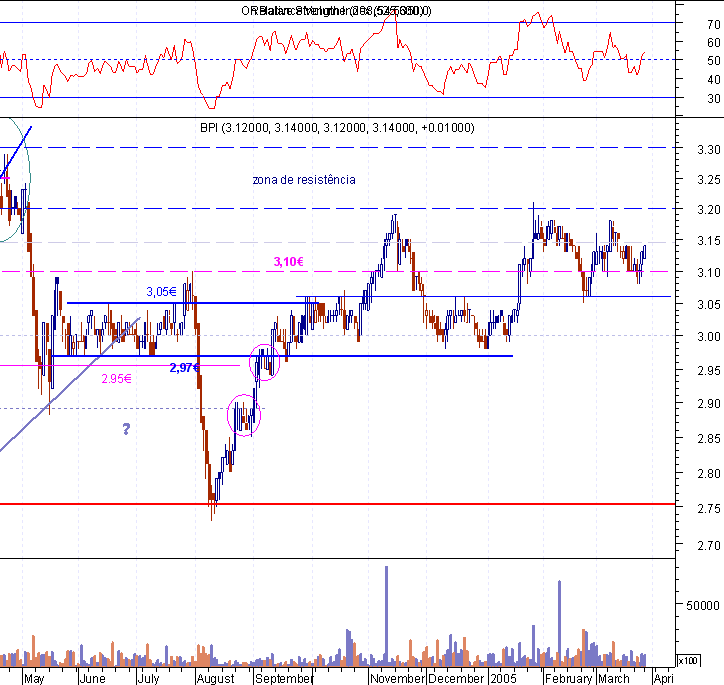Screen dimensions: 724x685
Task: Click the June label on the time axis
Action: 92,679
